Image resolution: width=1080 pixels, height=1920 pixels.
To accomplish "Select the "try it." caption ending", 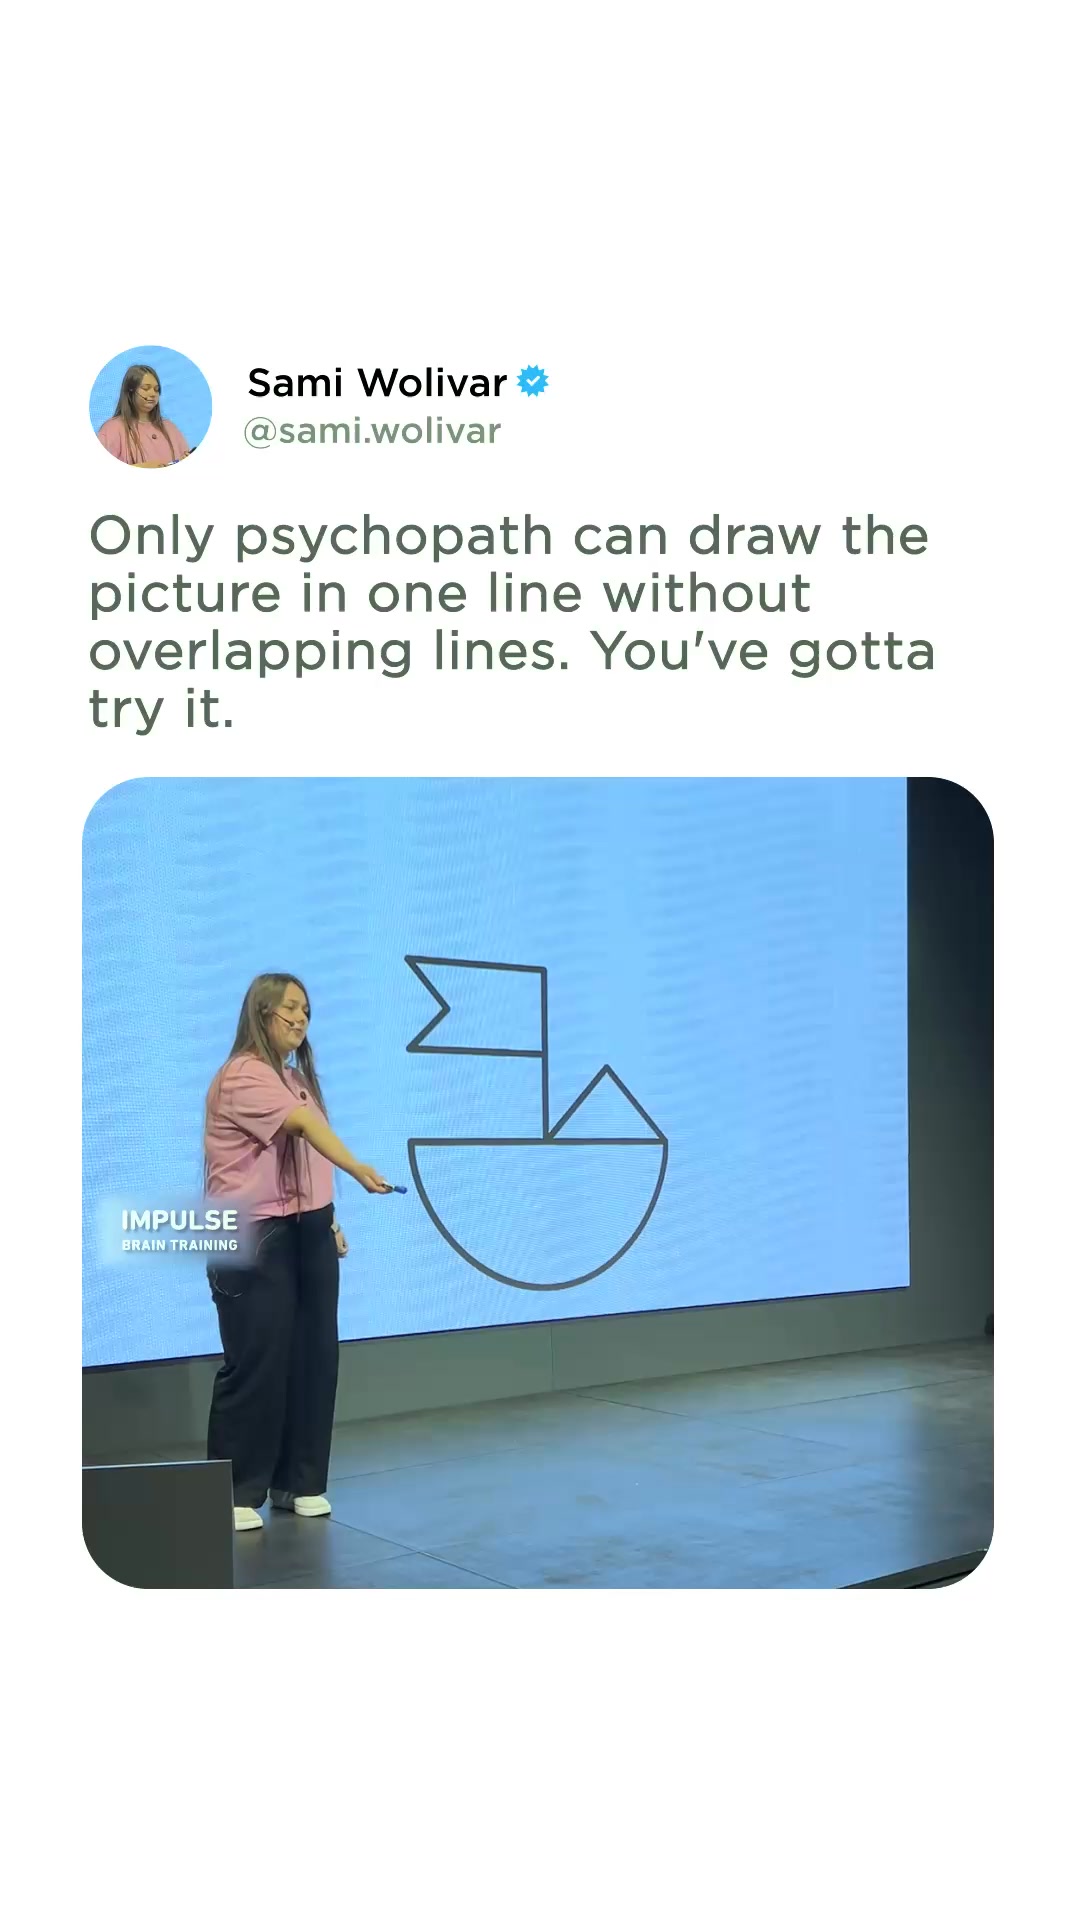I will click(x=161, y=709).
